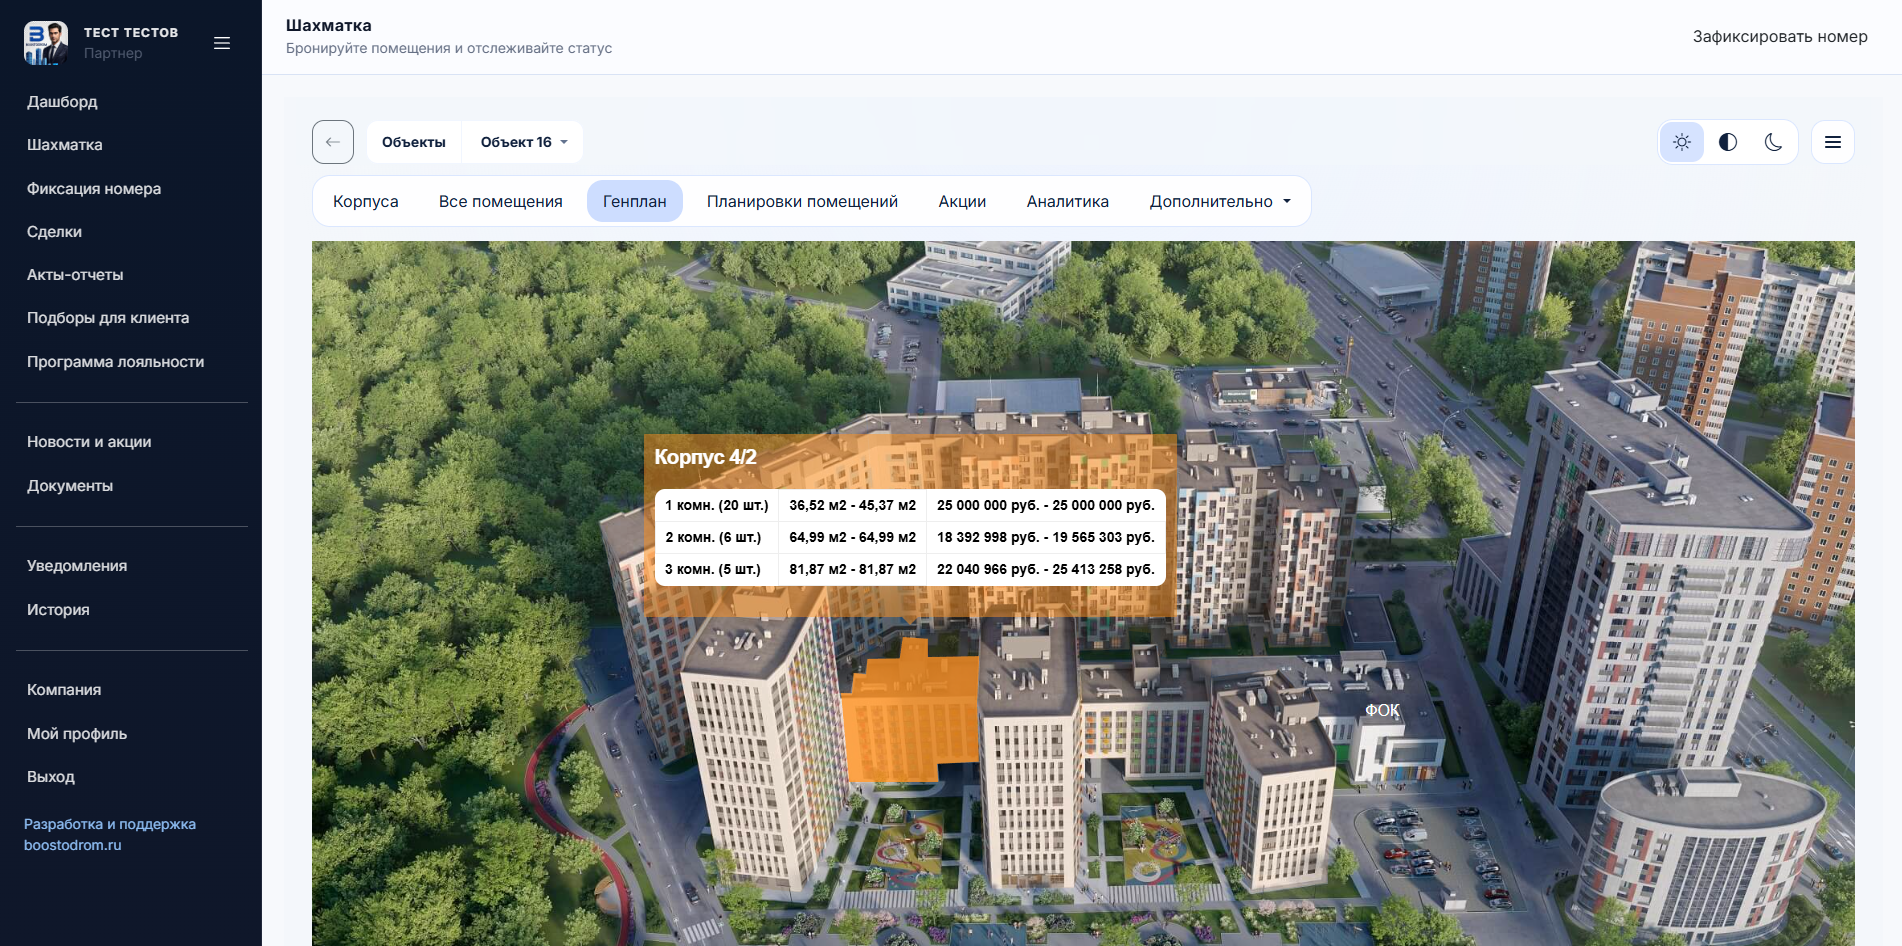Open the Аналитика tab
The image size is (1902, 946).
click(1068, 201)
